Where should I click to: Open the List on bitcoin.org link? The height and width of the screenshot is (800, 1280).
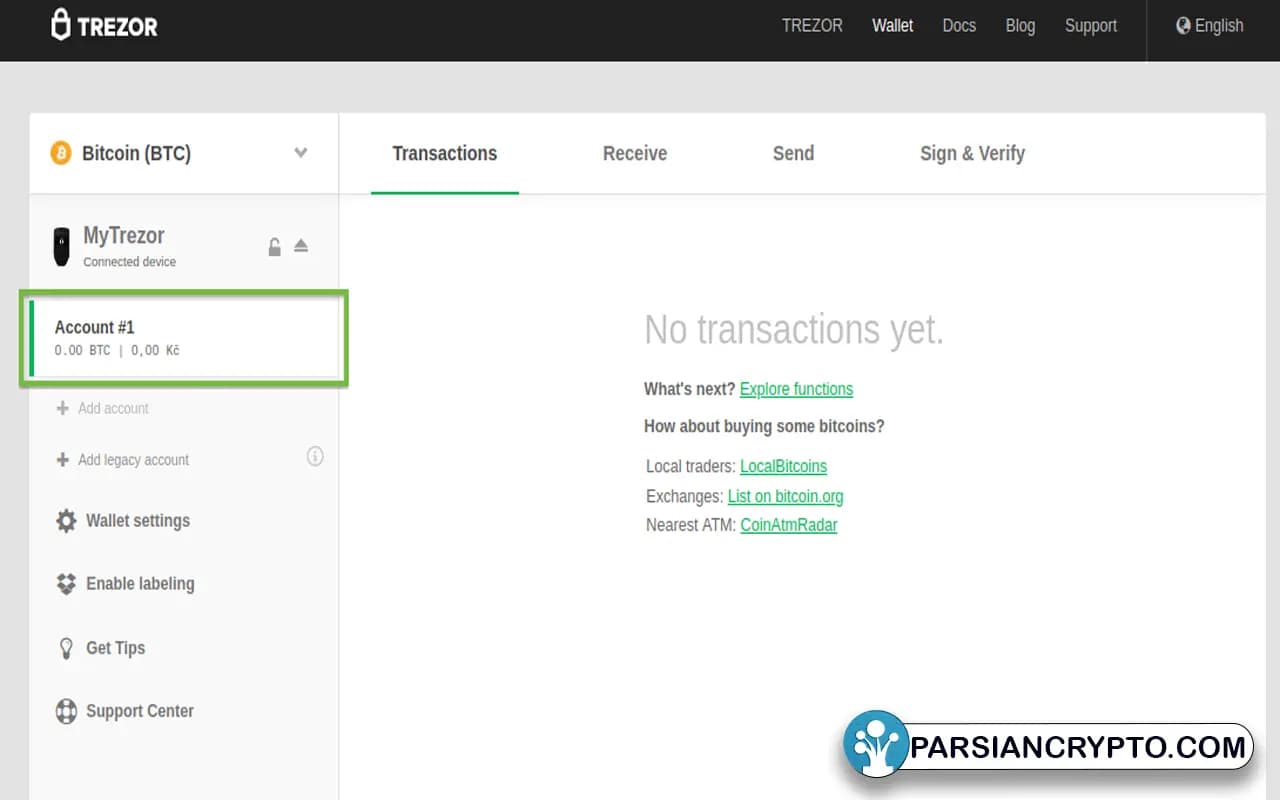coord(785,496)
